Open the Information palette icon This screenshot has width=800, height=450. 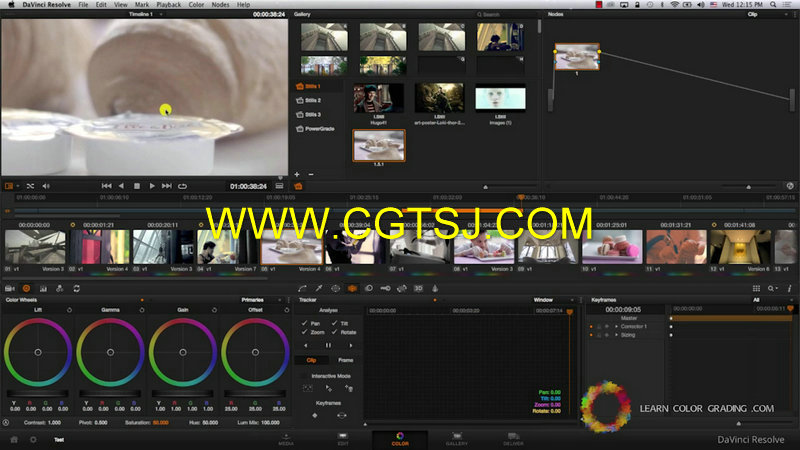tap(789, 288)
